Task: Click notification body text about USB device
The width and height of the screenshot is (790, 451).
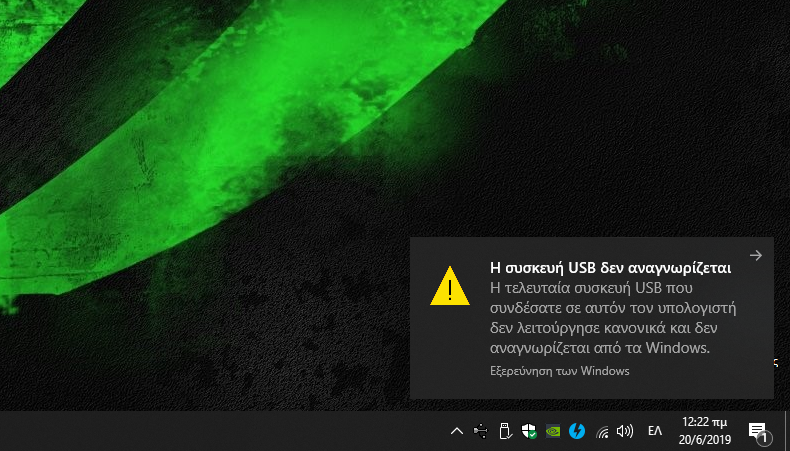Action: coord(613,318)
